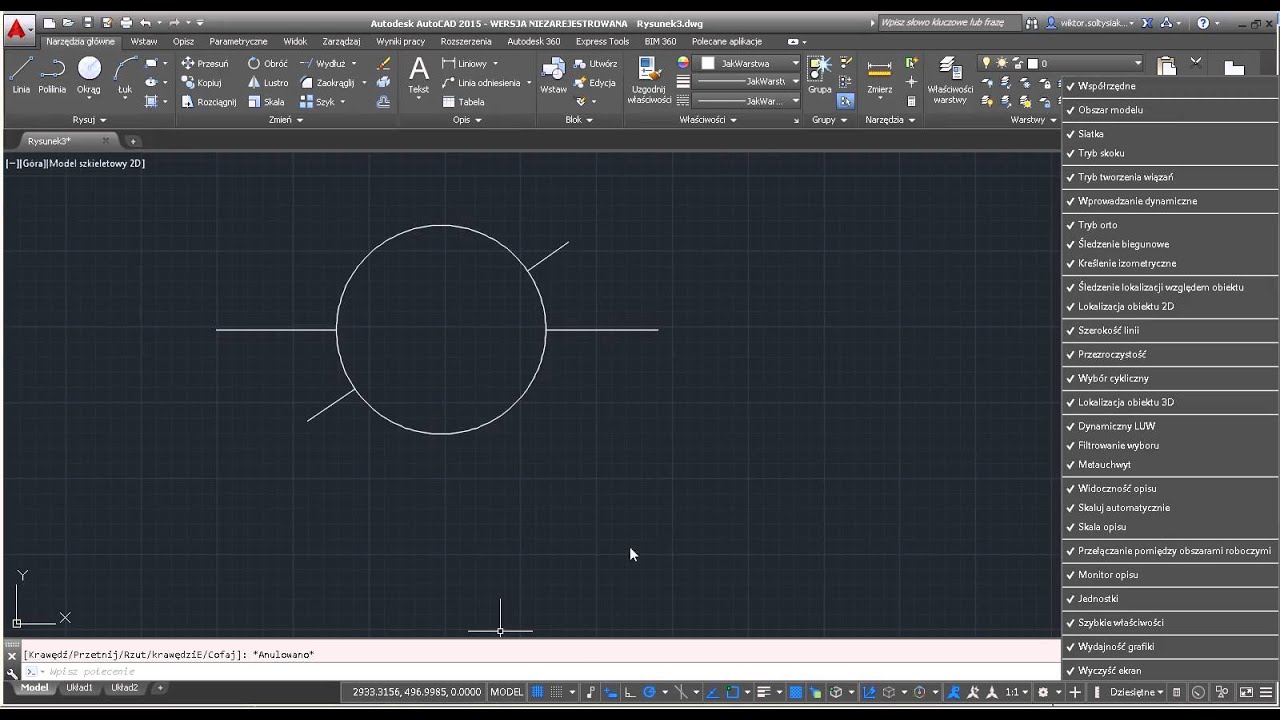1280x720 pixels.
Task: Open the Opisz ribbon tab
Action: [x=183, y=42]
